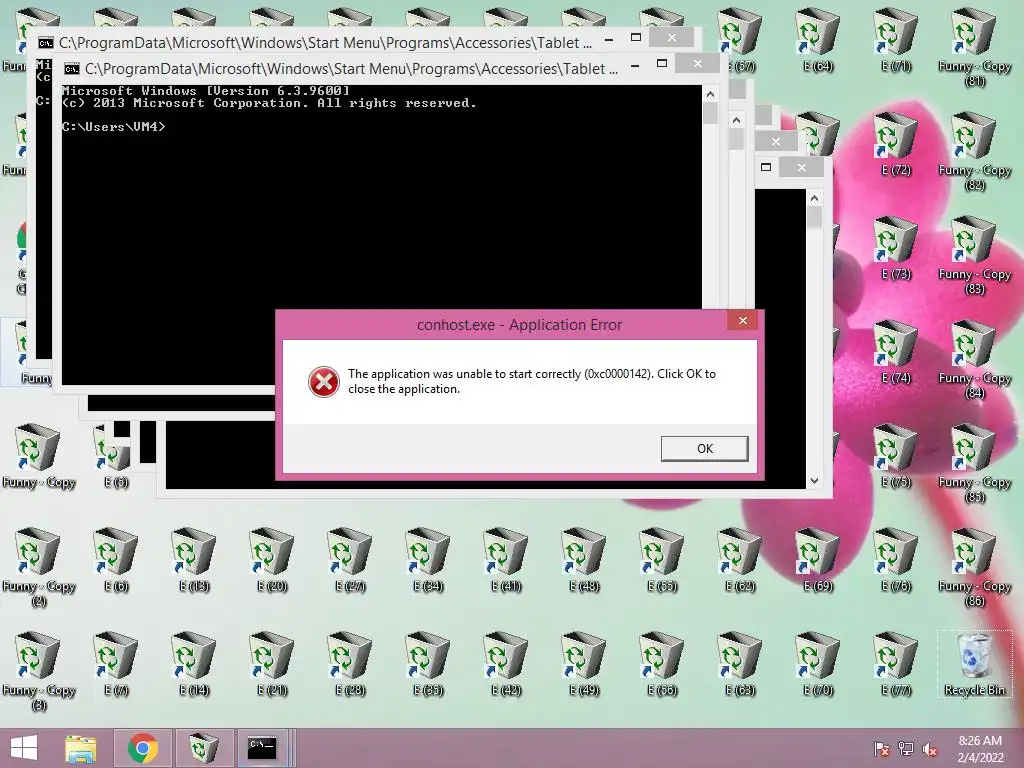The width and height of the screenshot is (1024, 768).
Task: Select the E (74) desktop shortcut
Action: [896, 352]
